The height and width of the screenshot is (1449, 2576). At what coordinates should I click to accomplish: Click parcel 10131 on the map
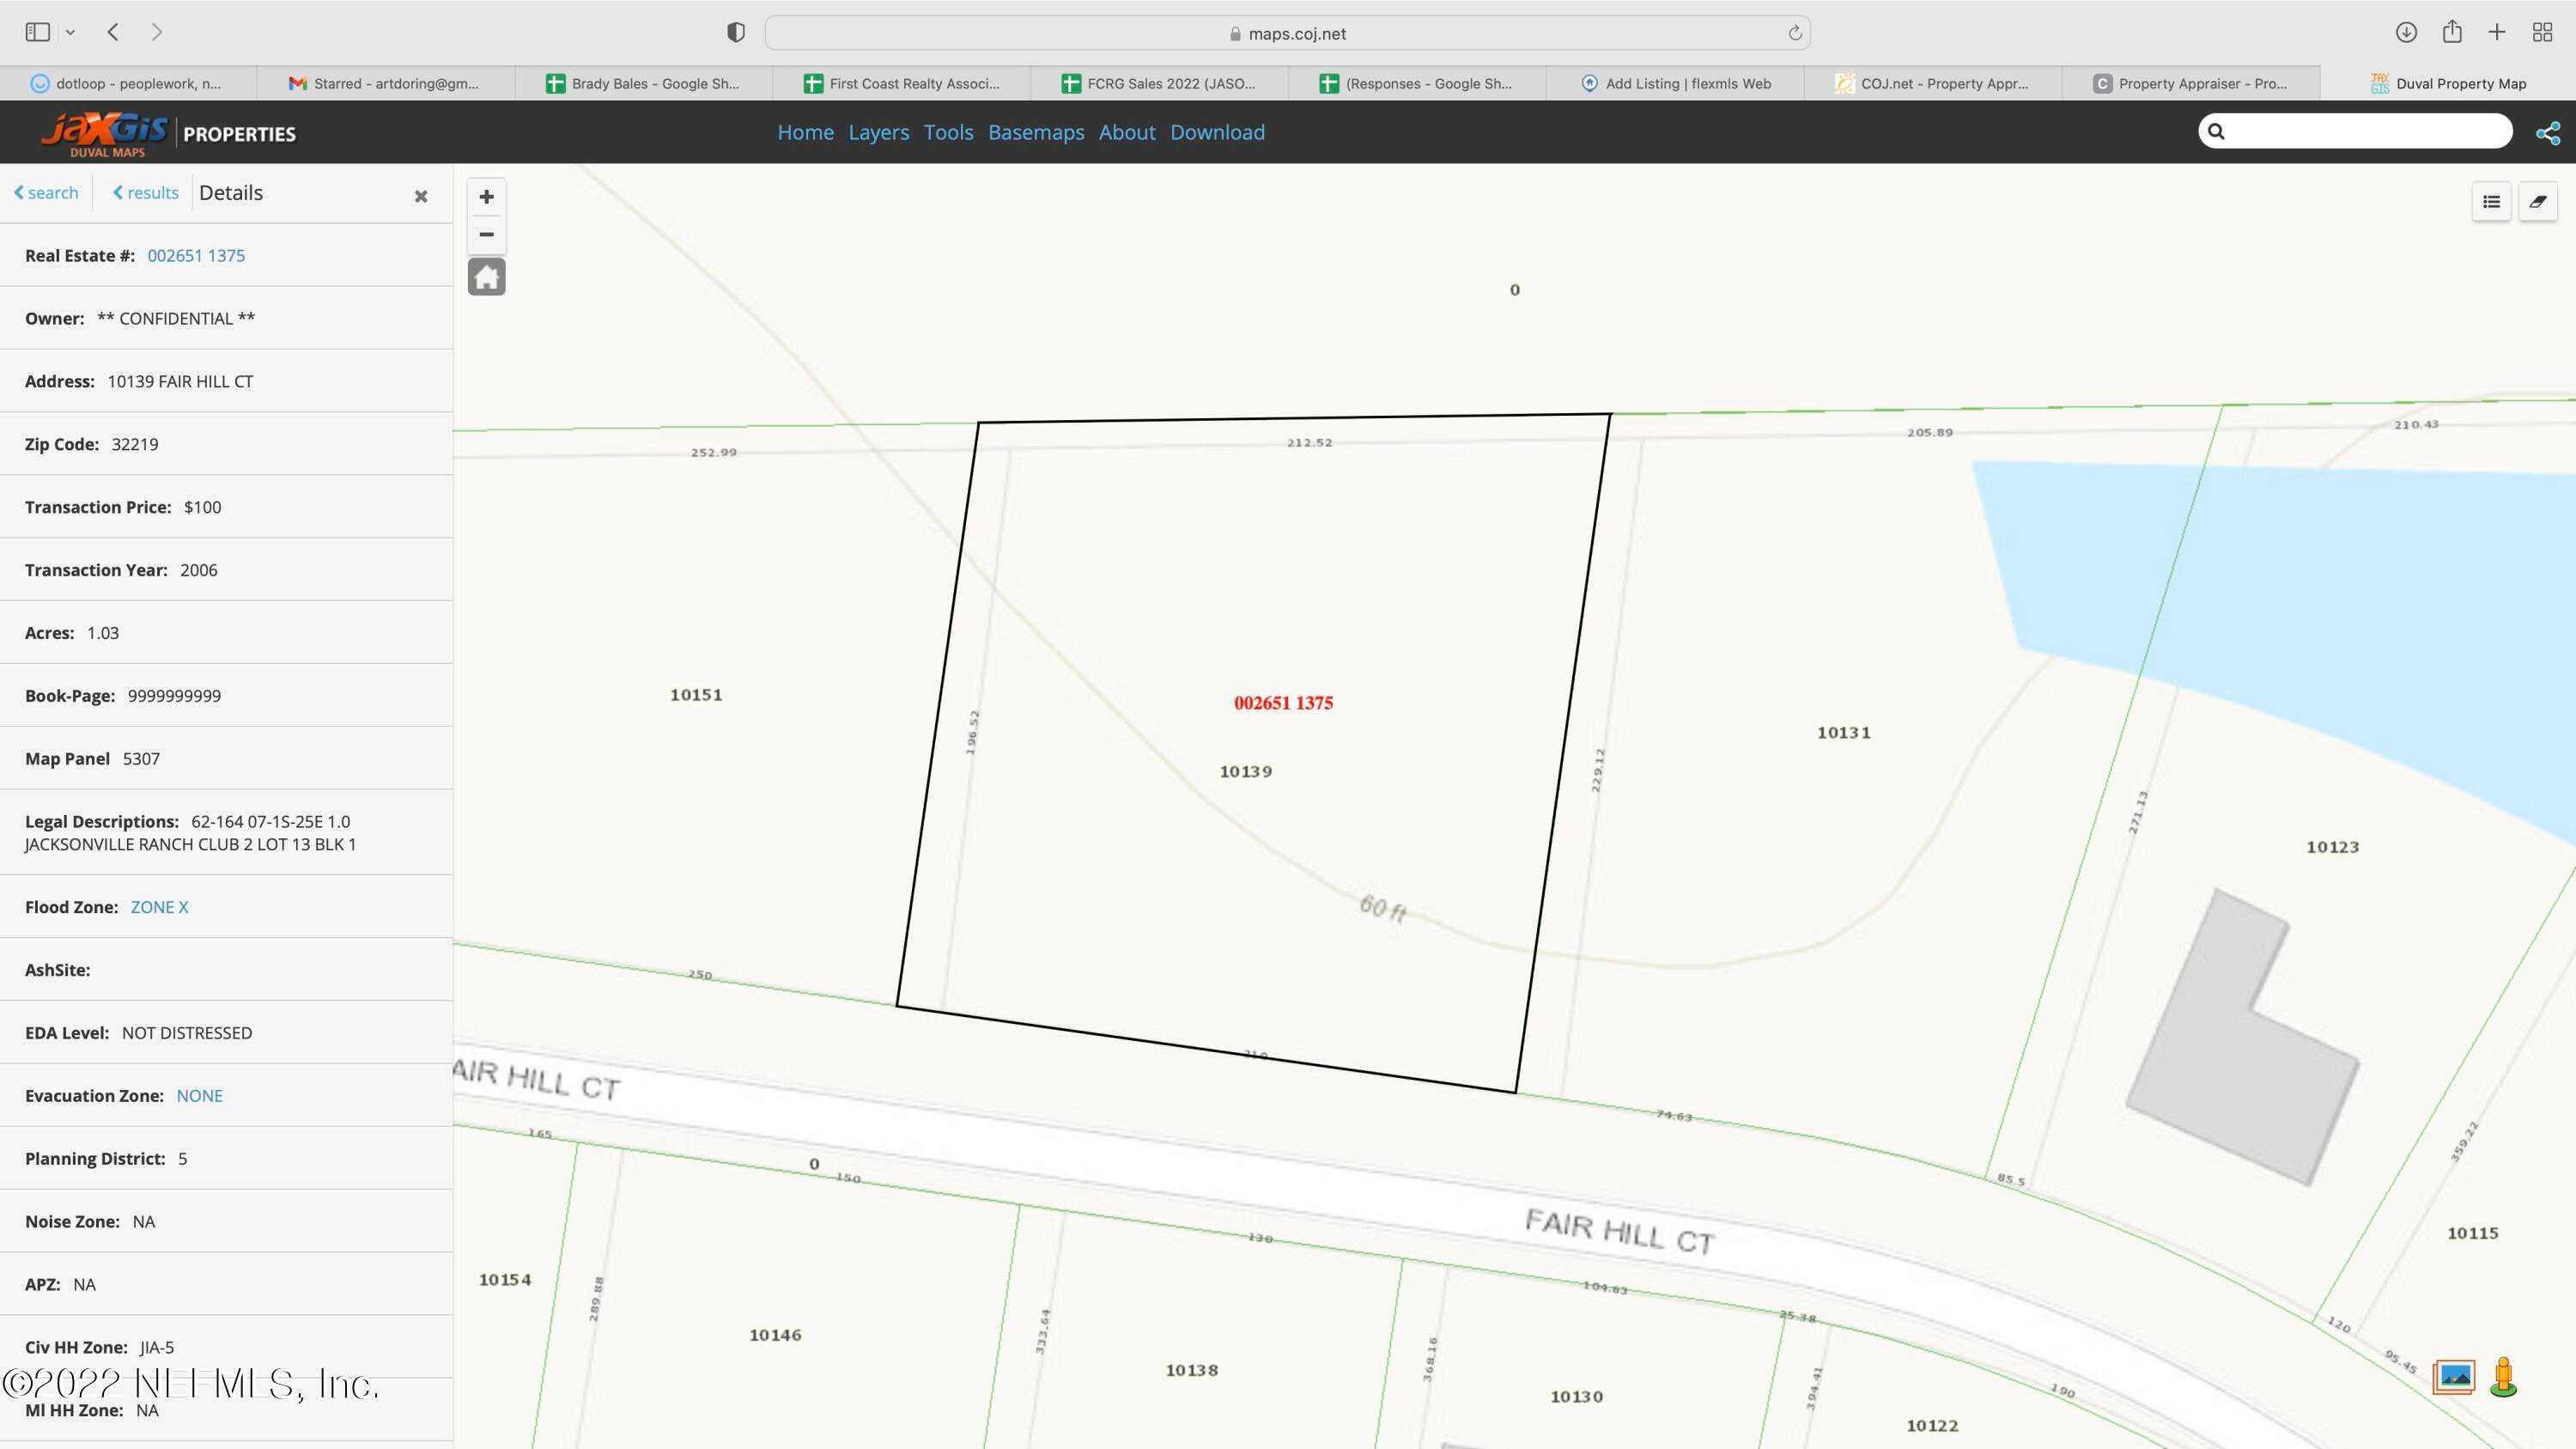[1843, 732]
